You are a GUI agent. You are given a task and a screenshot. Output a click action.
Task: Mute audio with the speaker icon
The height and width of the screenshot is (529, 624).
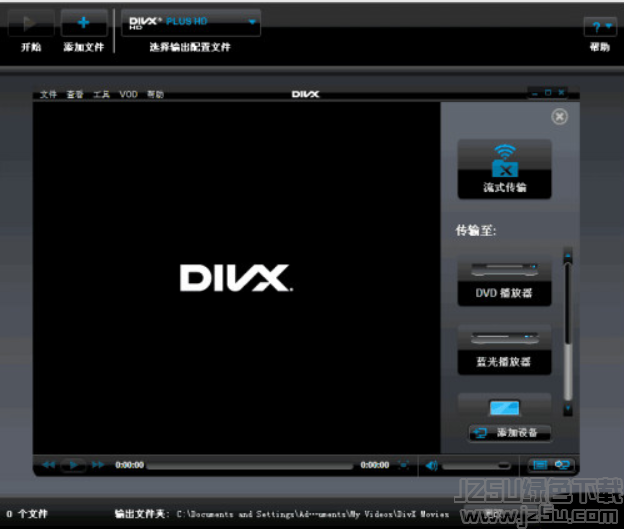[x=431, y=465]
